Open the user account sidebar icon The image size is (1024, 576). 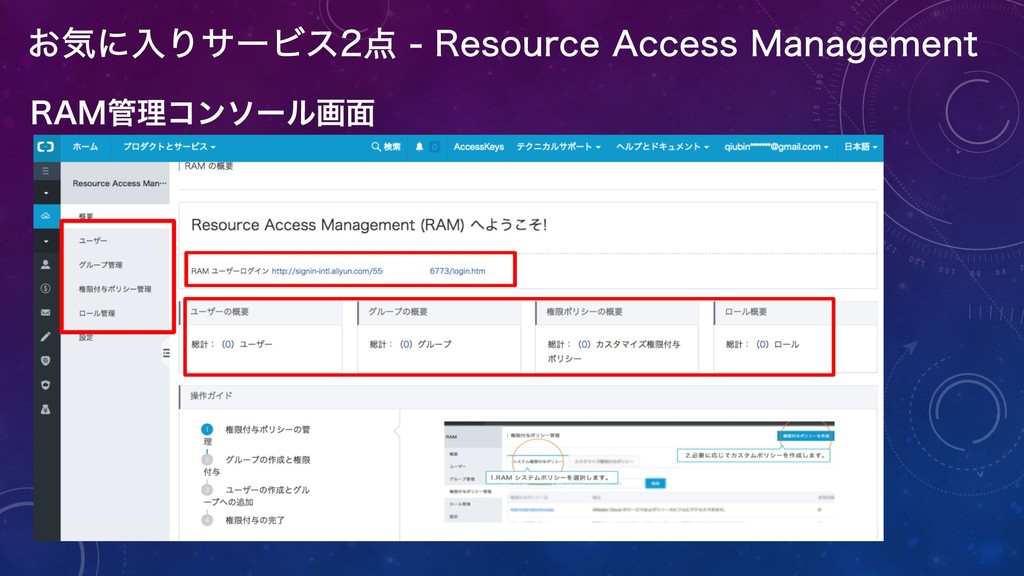[46, 264]
